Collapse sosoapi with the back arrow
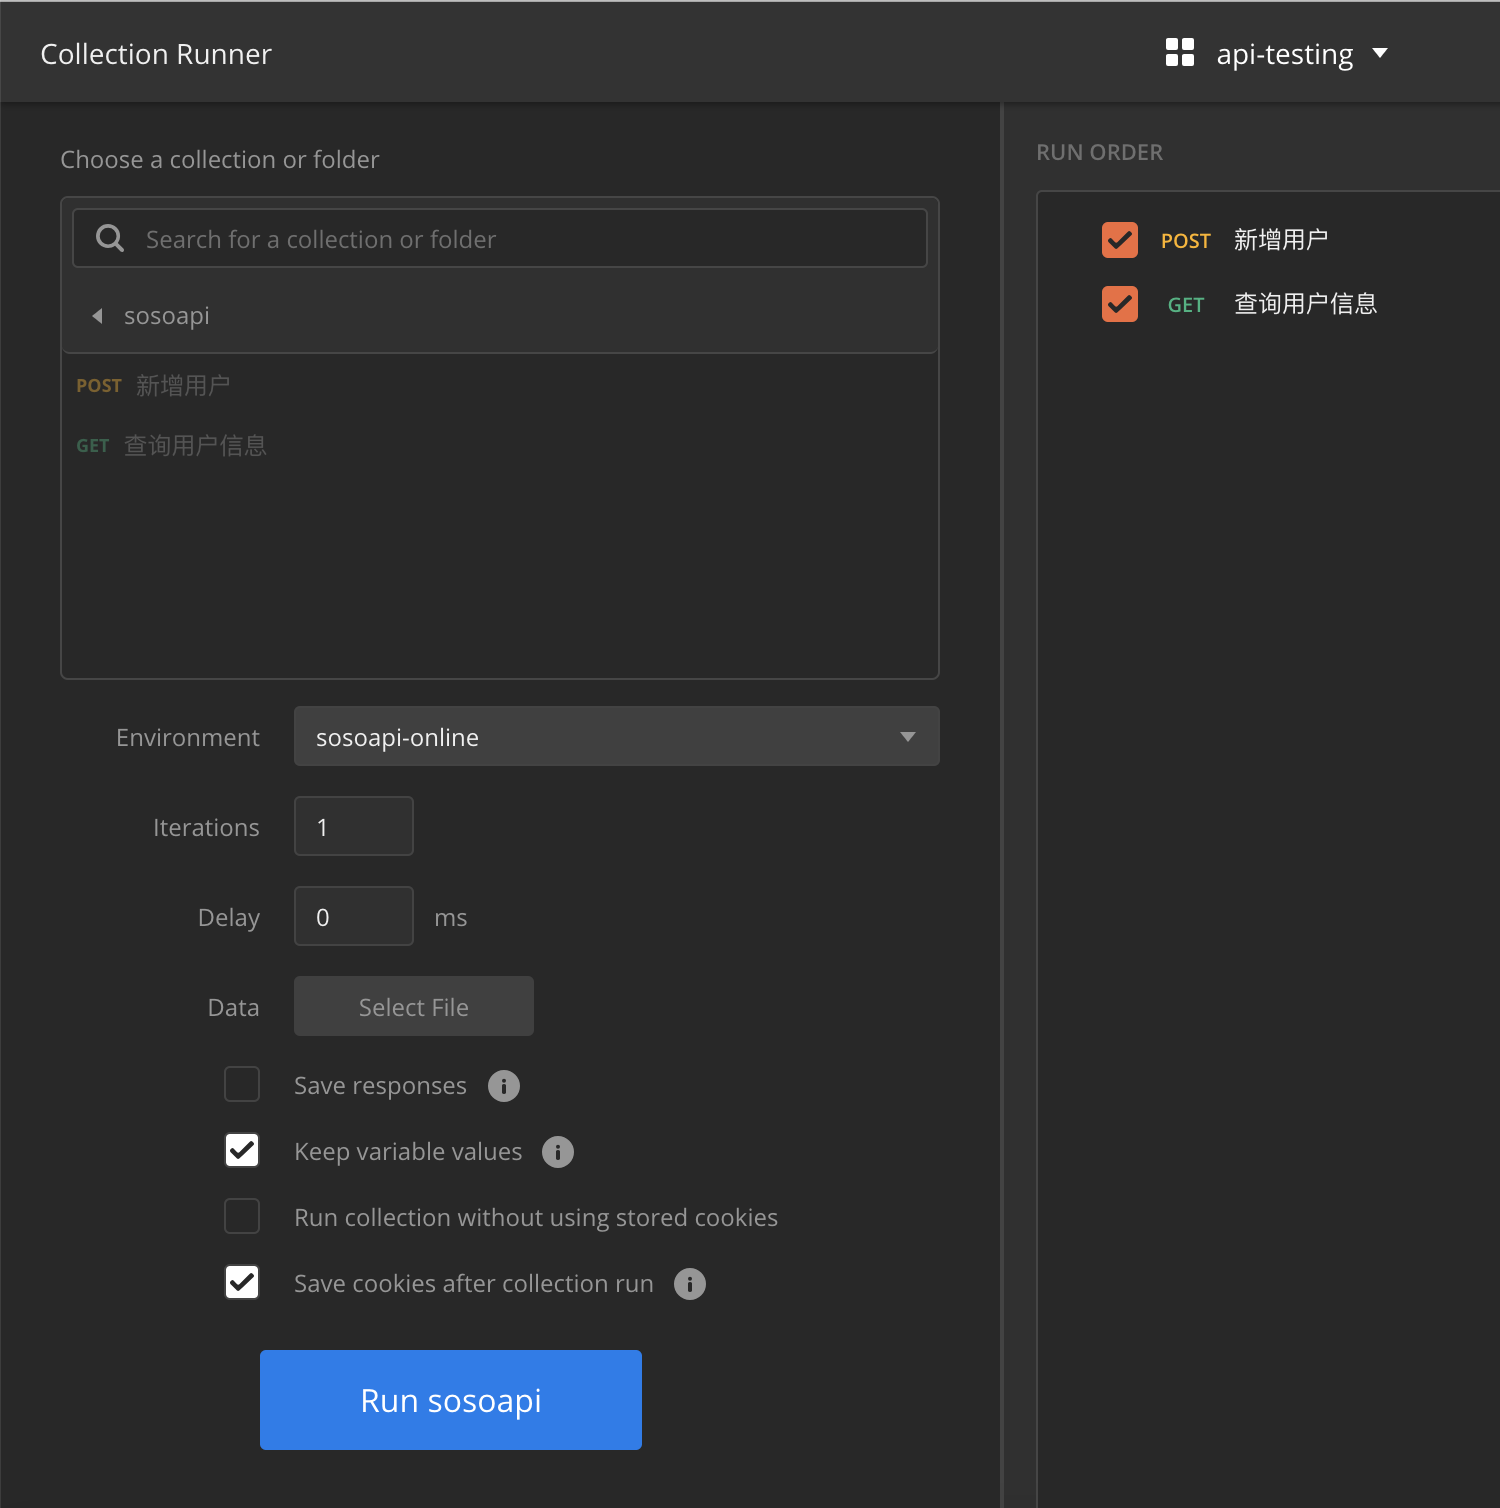Image resolution: width=1500 pixels, height=1508 pixels. [x=98, y=316]
